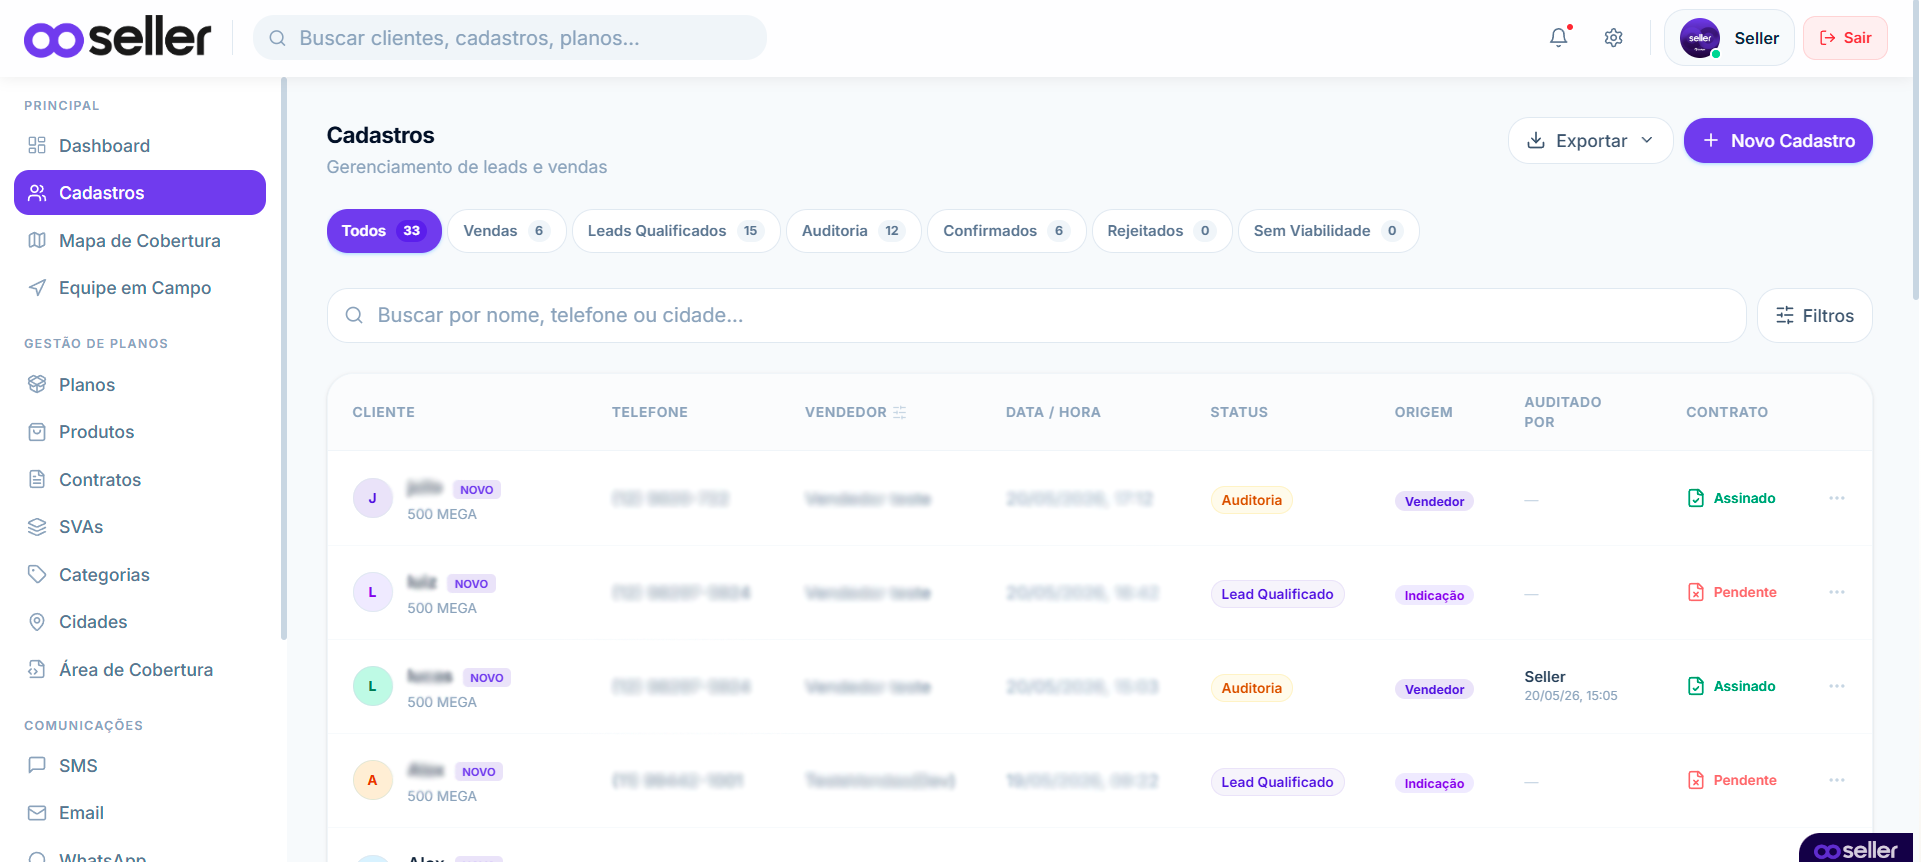This screenshot has width=1921, height=862.
Task: Click Assinado contract in first row
Action: click(x=1731, y=498)
